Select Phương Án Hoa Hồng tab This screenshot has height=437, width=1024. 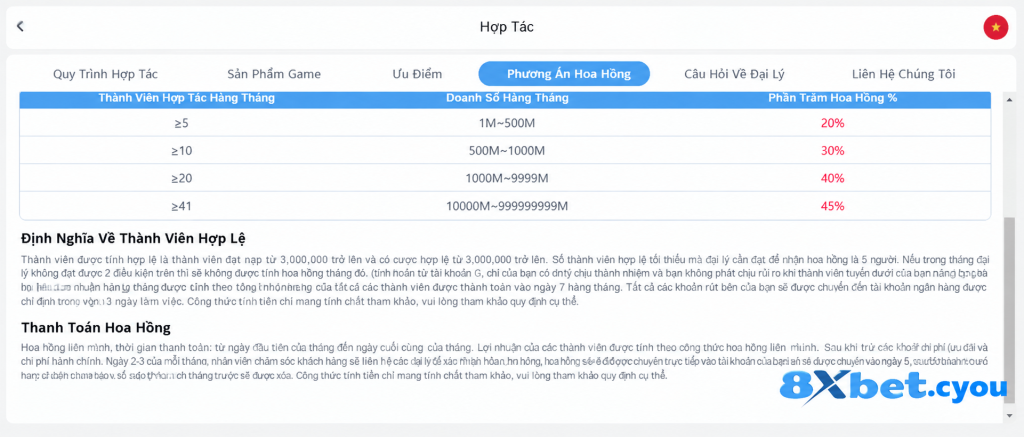[564, 74]
